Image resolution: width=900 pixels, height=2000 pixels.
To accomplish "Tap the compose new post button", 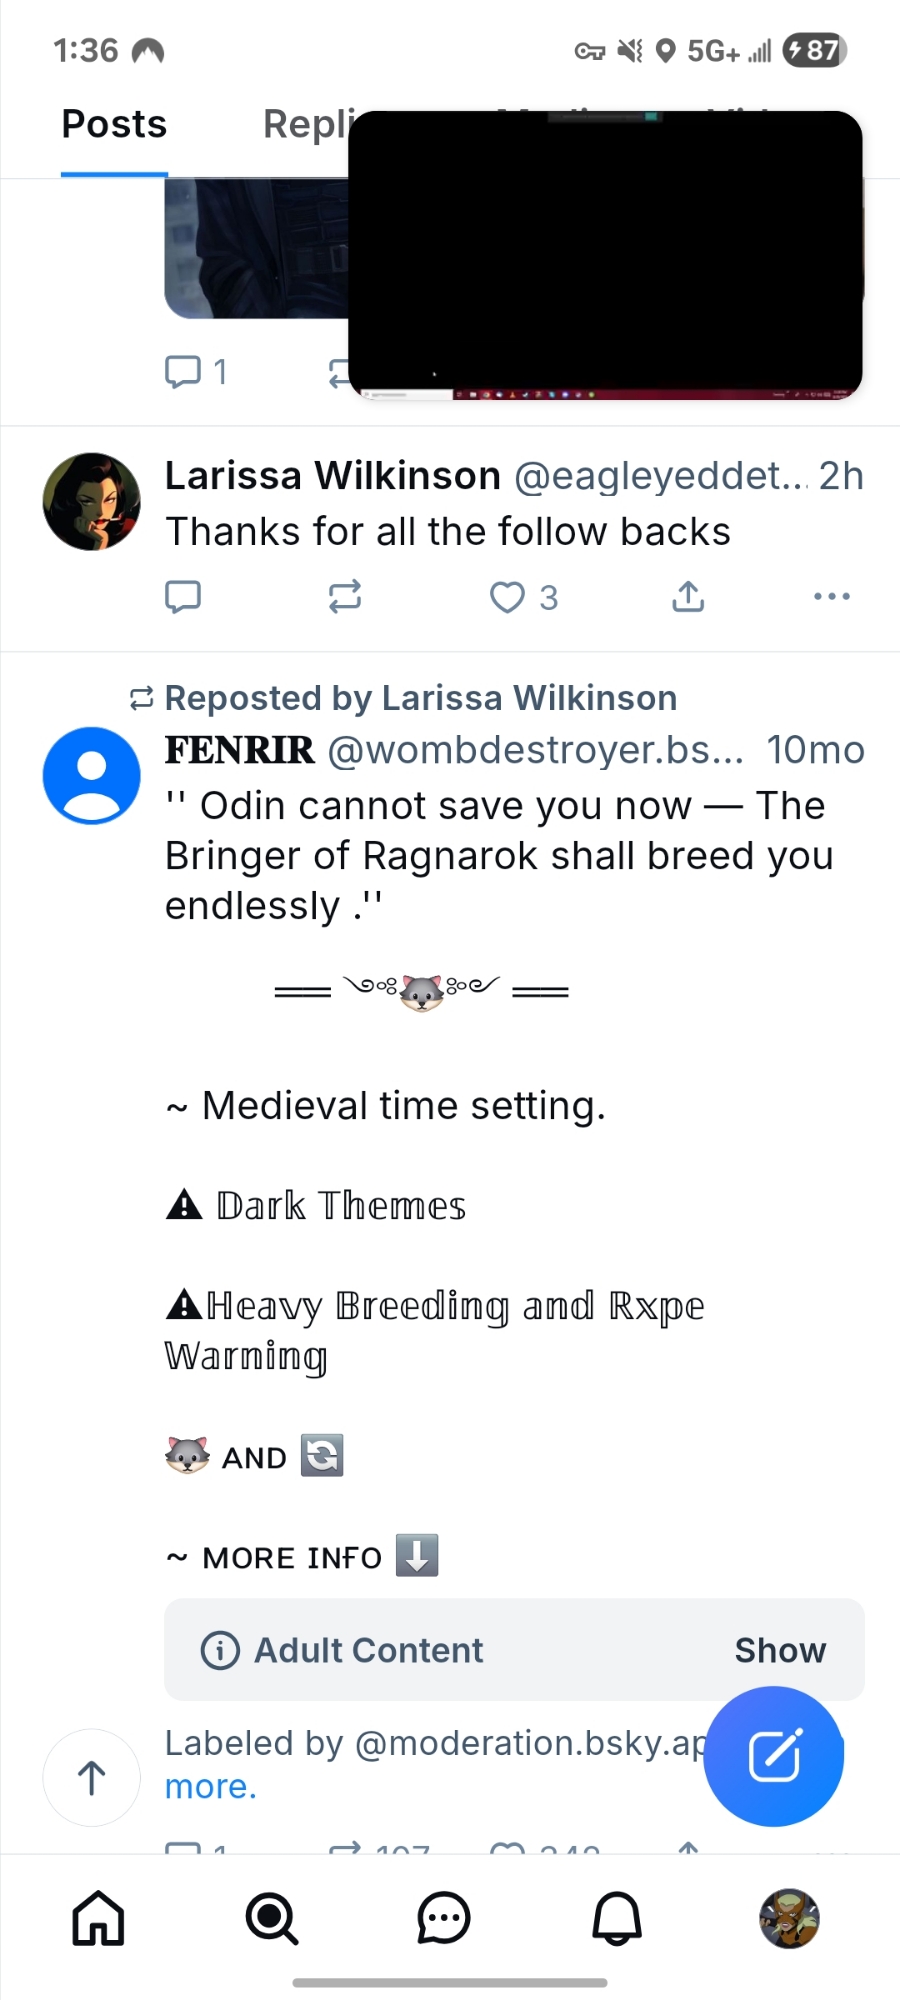I will click(774, 1756).
